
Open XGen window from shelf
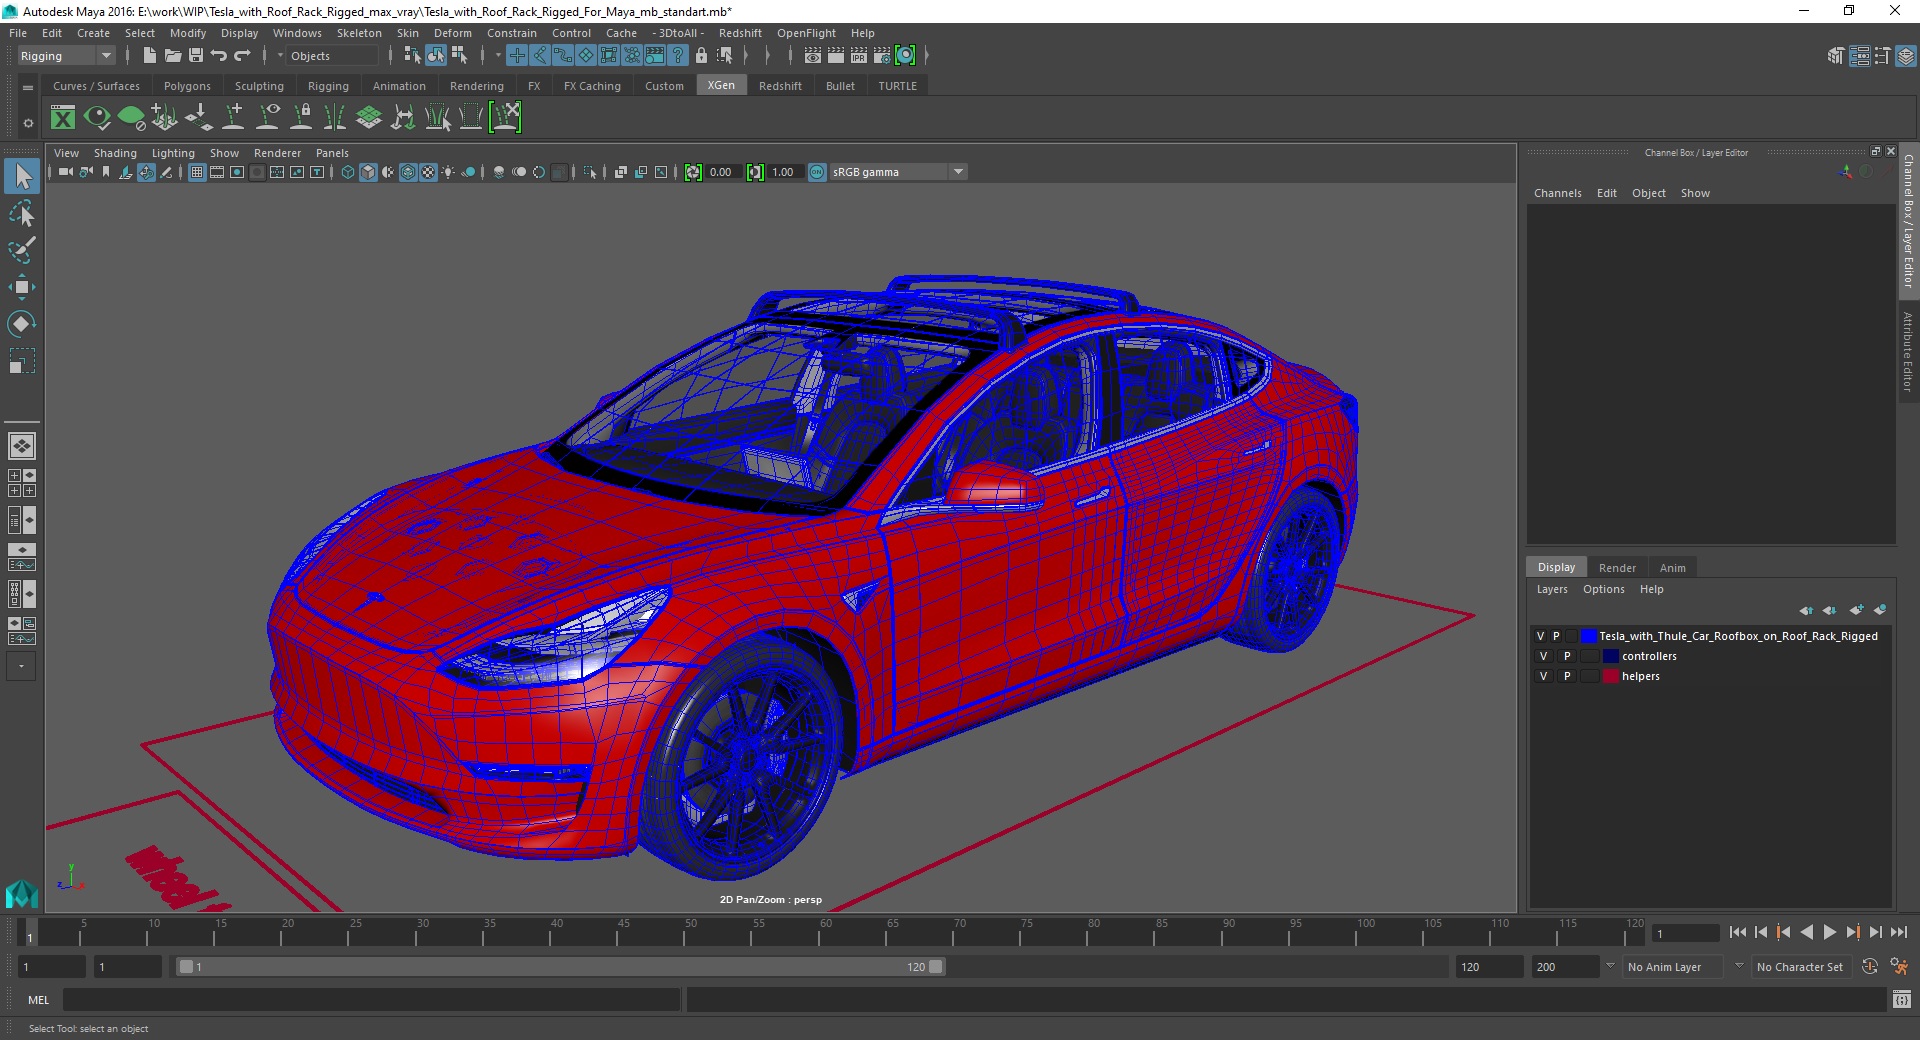[63, 118]
